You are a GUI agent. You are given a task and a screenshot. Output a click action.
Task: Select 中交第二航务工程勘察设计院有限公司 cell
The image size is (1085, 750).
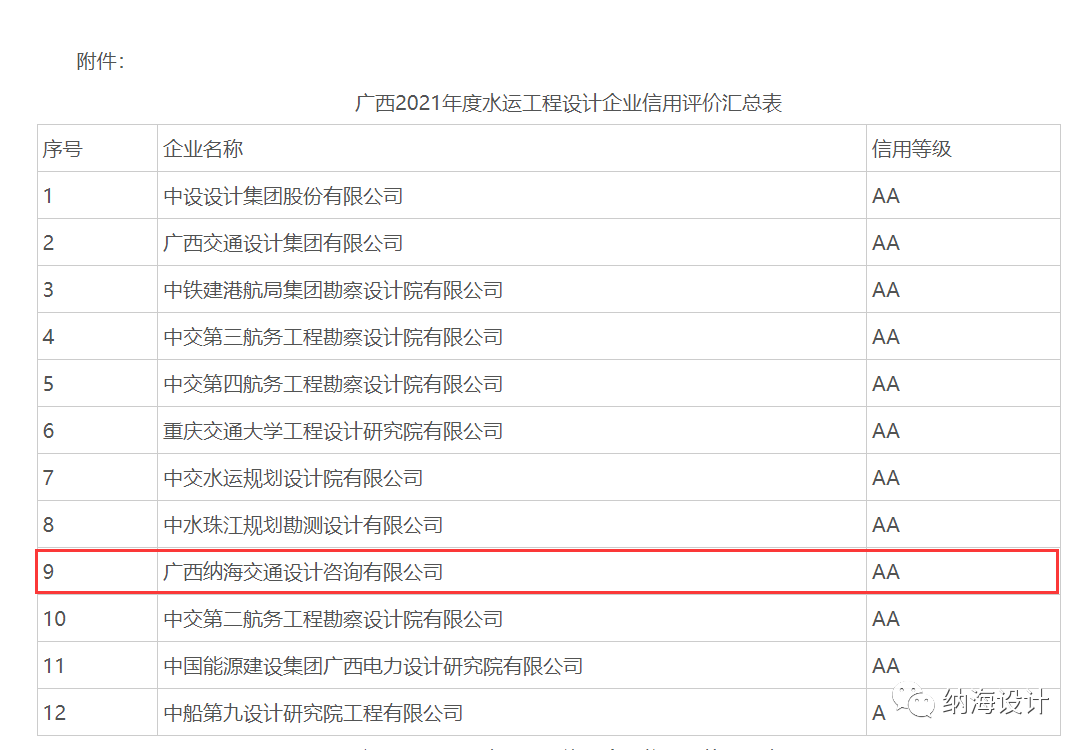coord(333,619)
